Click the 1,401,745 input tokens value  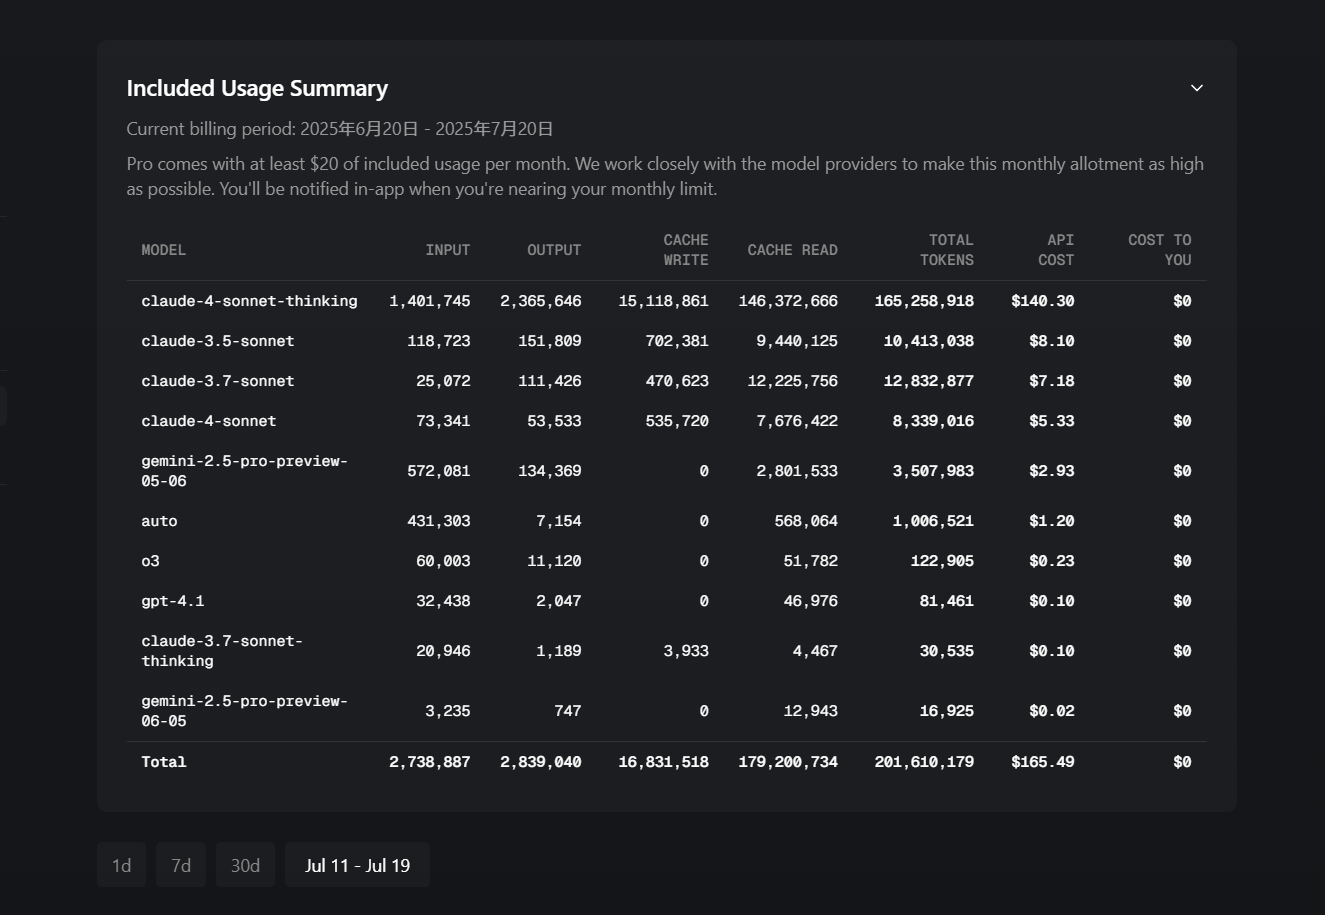click(430, 301)
